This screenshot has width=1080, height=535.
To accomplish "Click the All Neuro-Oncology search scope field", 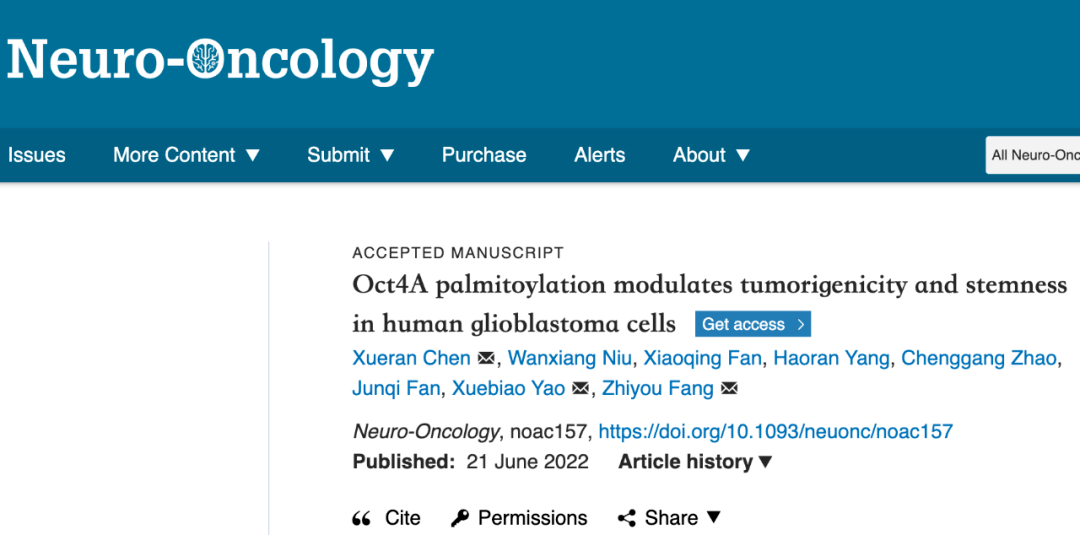I will [1034, 155].
